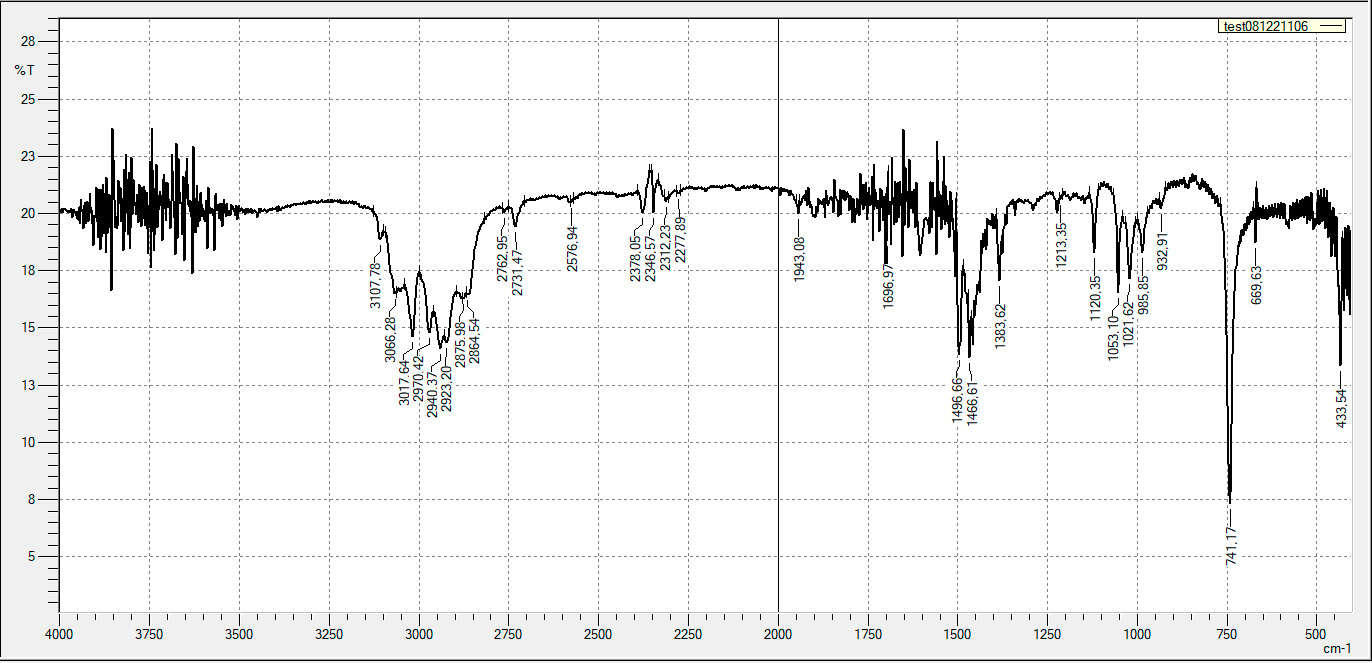This screenshot has height=663, width=1372.
Task: Click the 1943.08 peak label
Action: 799,259
